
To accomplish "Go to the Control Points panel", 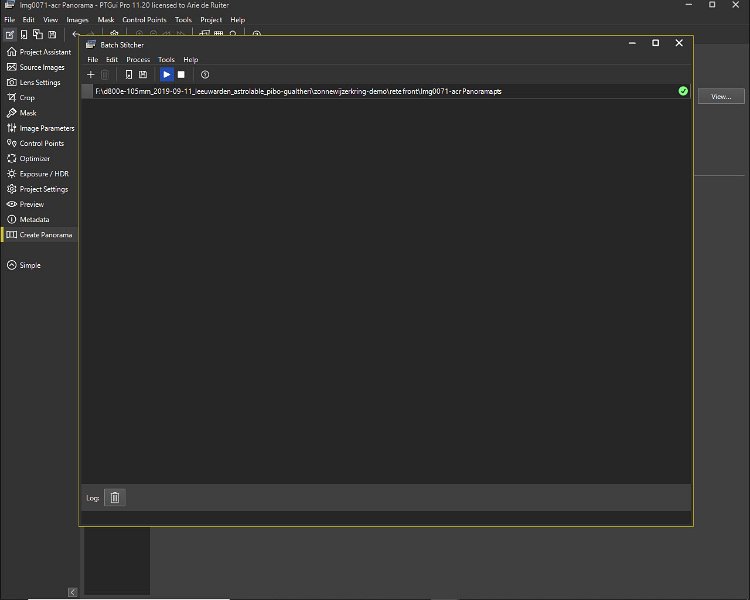I will coord(41,143).
